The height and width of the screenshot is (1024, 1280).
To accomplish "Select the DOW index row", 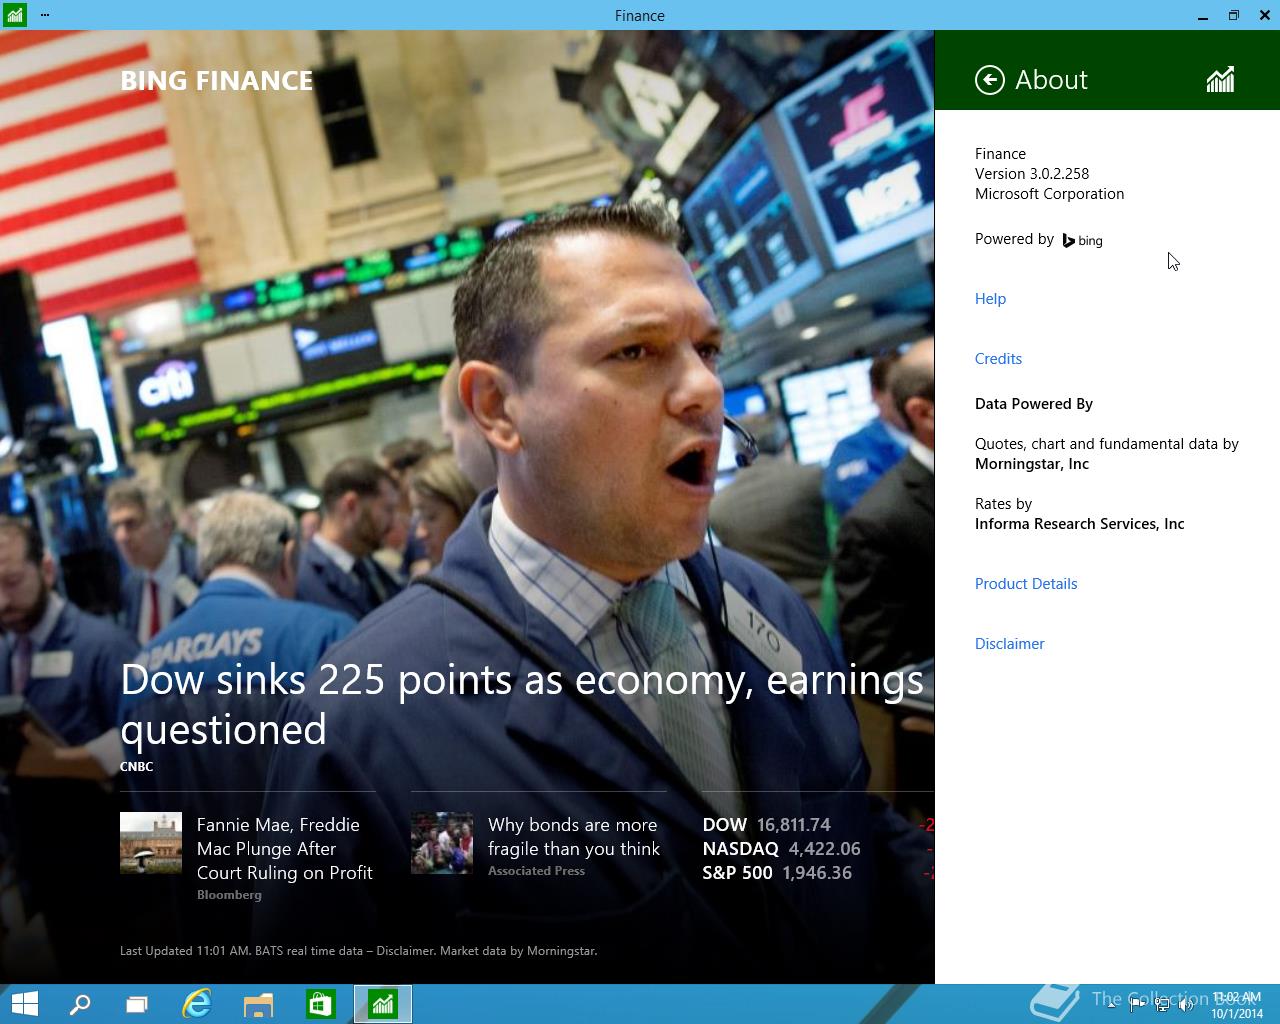I will click(x=818, y=825).
